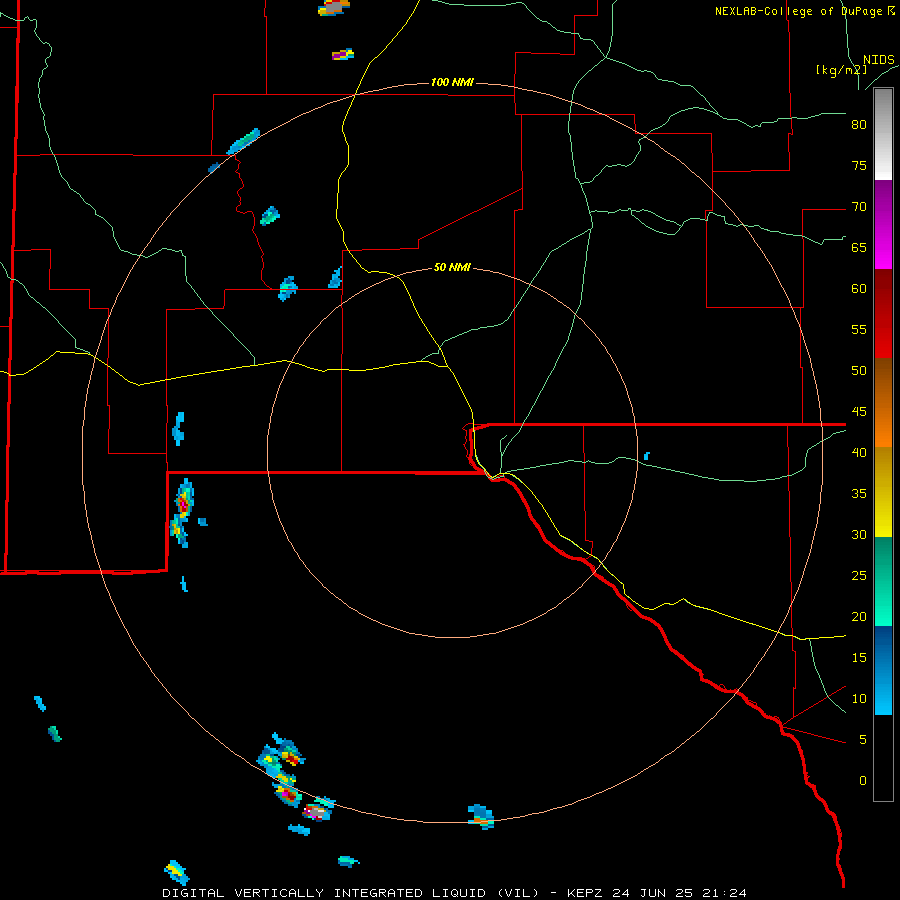Click the 65 value on the VIL scale
The image size is (900, 900).
(x=859, y=247)
